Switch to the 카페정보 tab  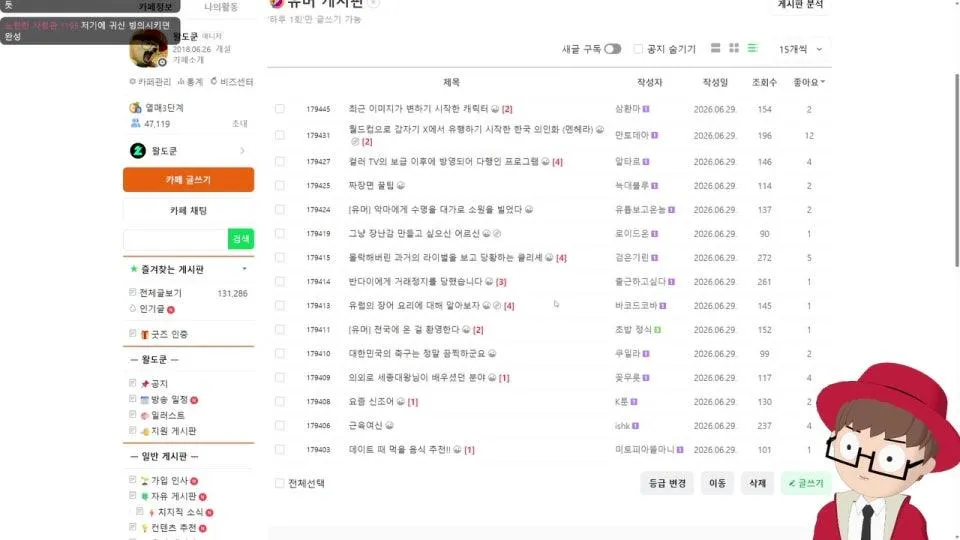coord(155,7)
